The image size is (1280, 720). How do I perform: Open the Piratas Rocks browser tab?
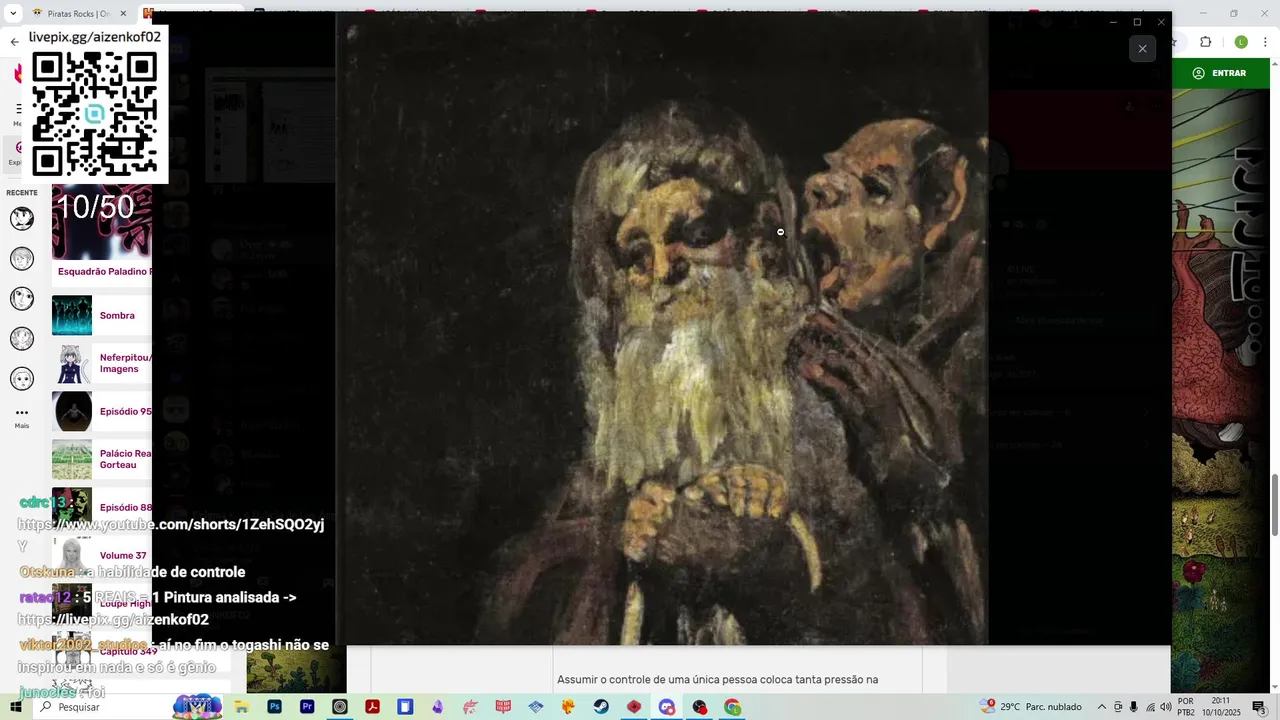point(78,14)
